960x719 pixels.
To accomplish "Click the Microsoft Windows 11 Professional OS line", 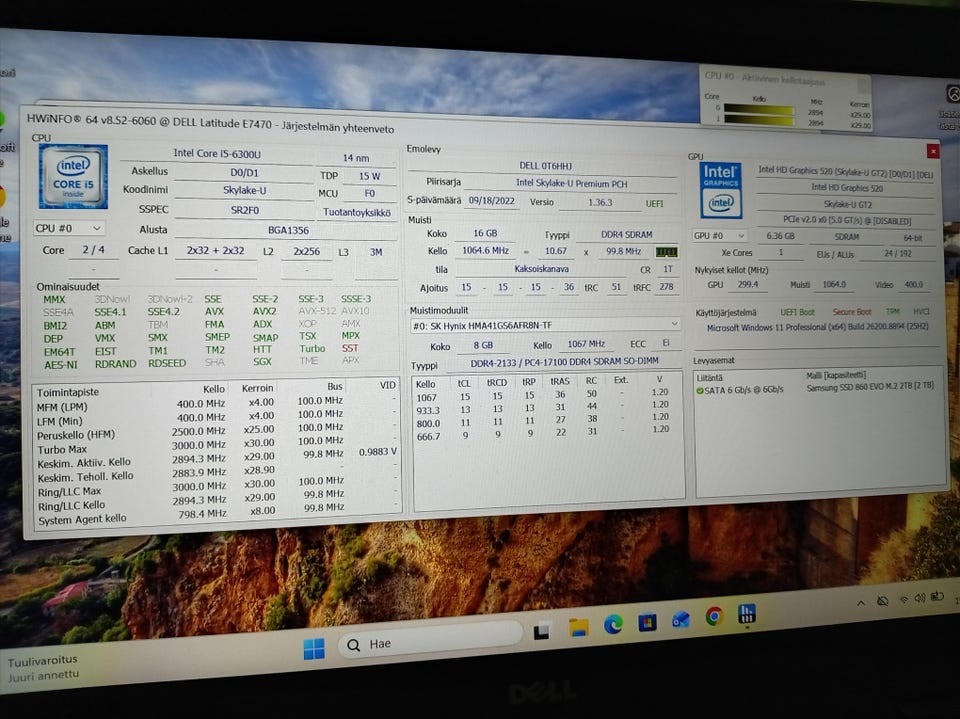I will click(x=817, y=328).
